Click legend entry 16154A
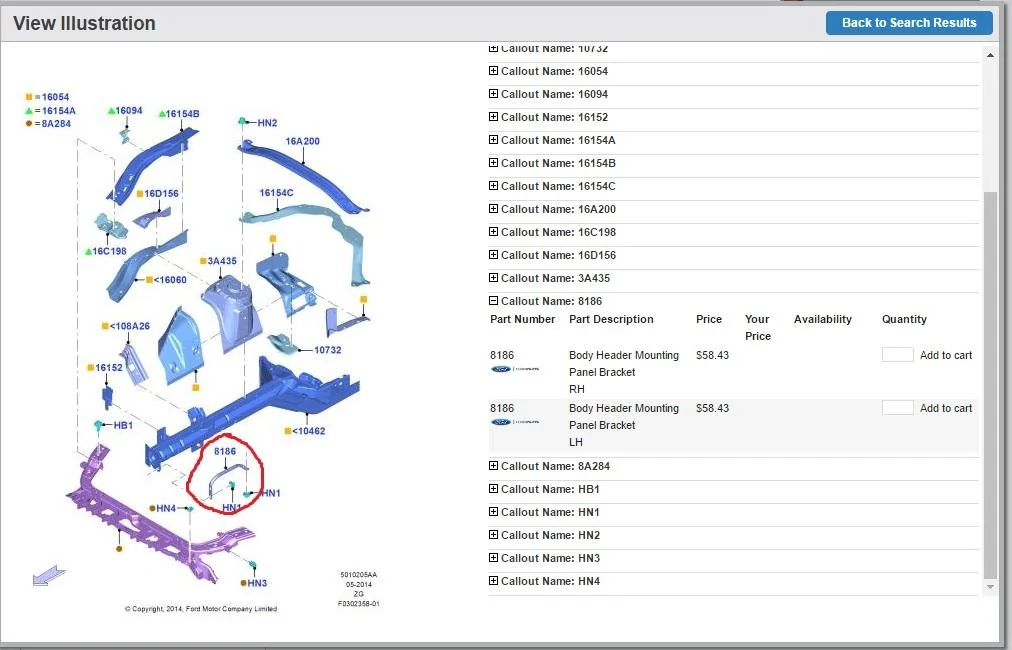Screen dimensions: 1012x650 pyautogui.click(x=50, y=110)
